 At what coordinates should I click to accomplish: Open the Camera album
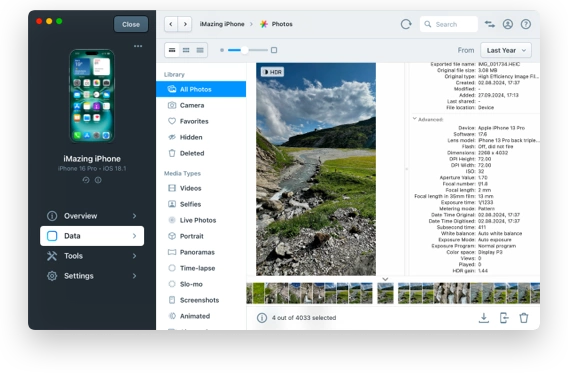[201, 105]
